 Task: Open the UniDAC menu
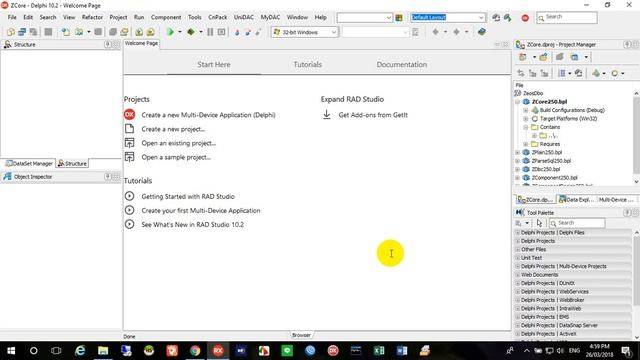pos(244,17)
